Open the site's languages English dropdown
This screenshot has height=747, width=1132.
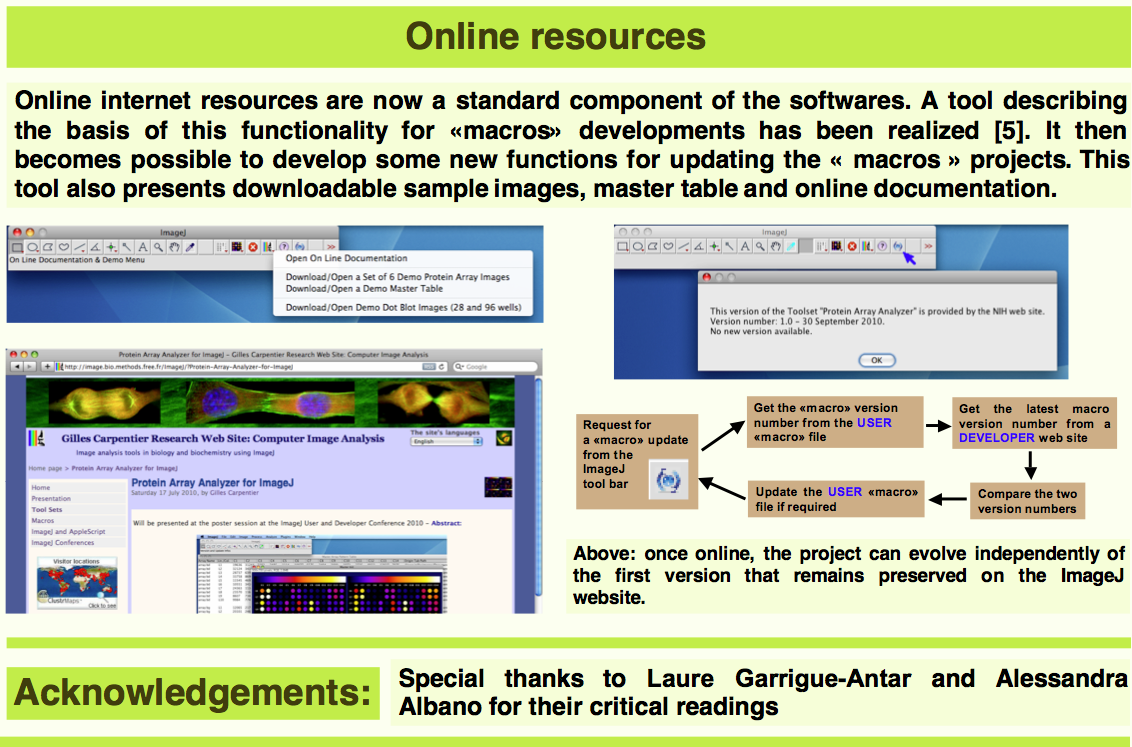click(446, 441)
